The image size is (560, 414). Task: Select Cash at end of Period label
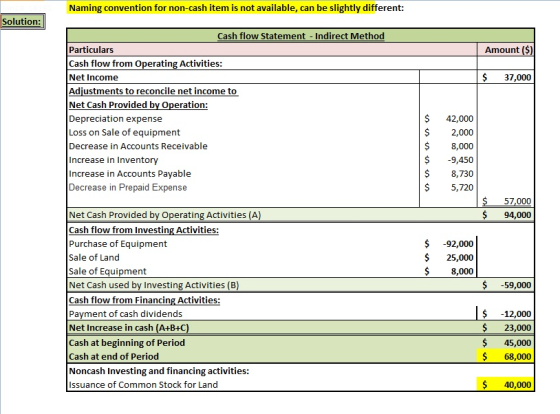(114, 356)
